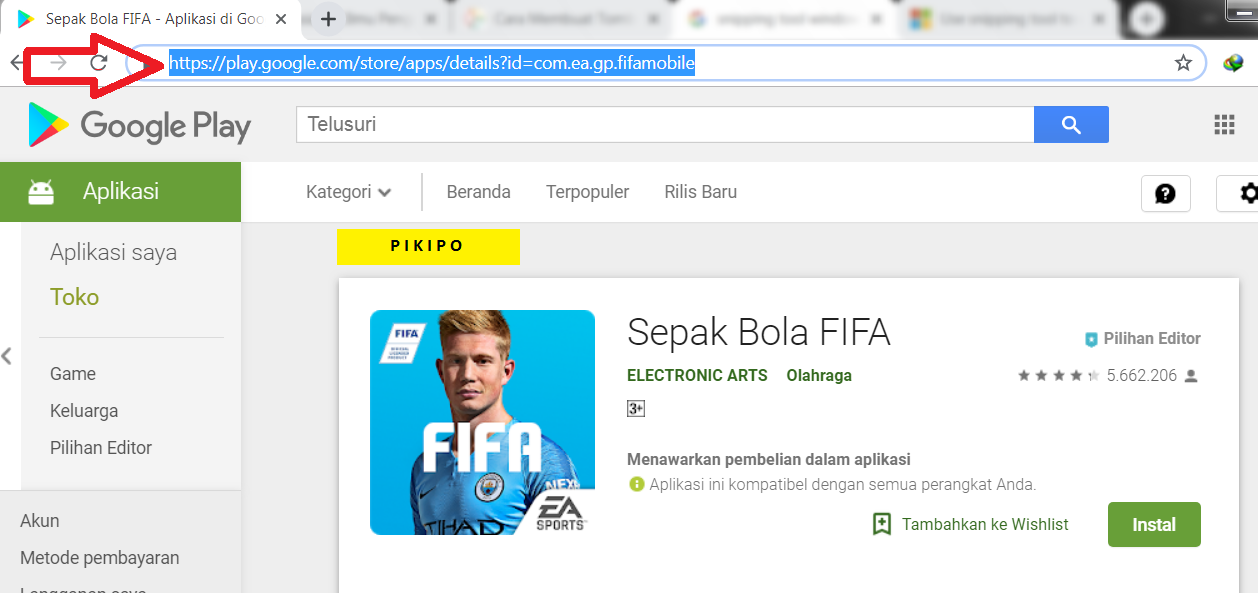This screenshot has width=1258, height=593.
Task: Click the yellow PIKIPO banner
Action: (x=428, y=247)
